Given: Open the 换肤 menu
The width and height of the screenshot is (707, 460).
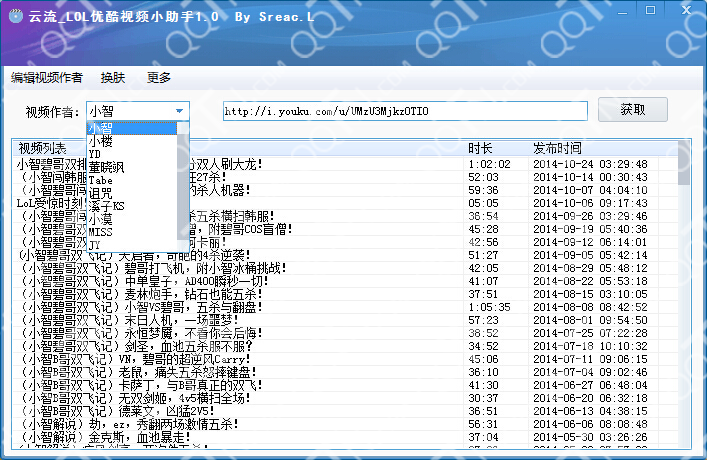Looking at the screenshot, I should (113, 78).
